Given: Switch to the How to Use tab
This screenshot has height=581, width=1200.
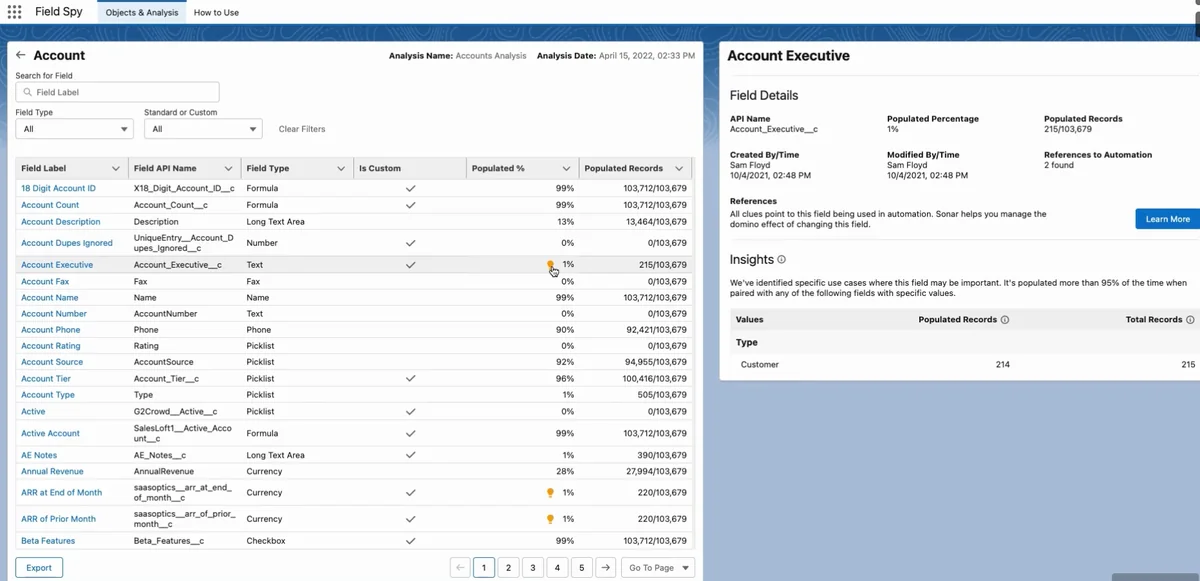Looking at the screenshot, I should [216, 12].
